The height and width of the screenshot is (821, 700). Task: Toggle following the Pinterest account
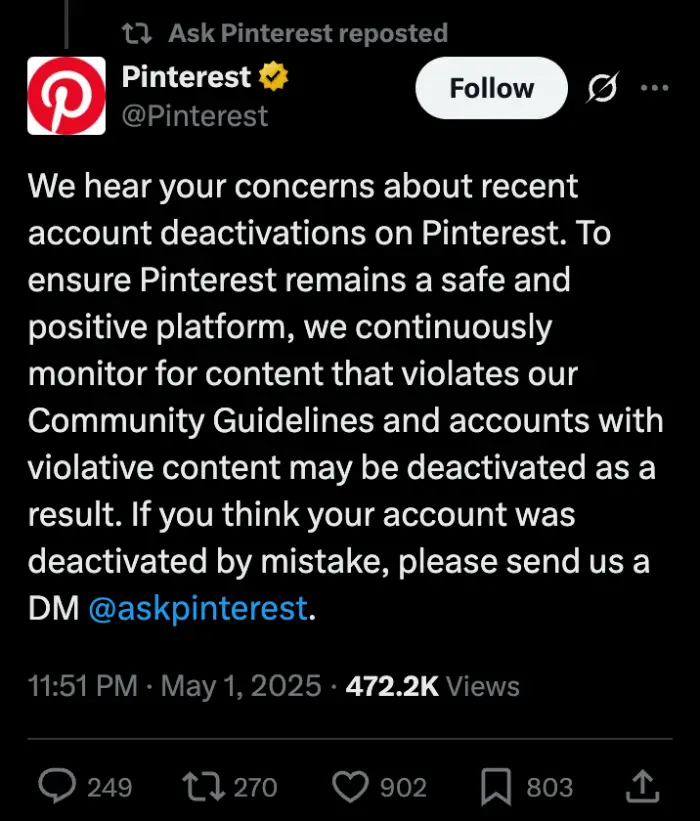490,87
